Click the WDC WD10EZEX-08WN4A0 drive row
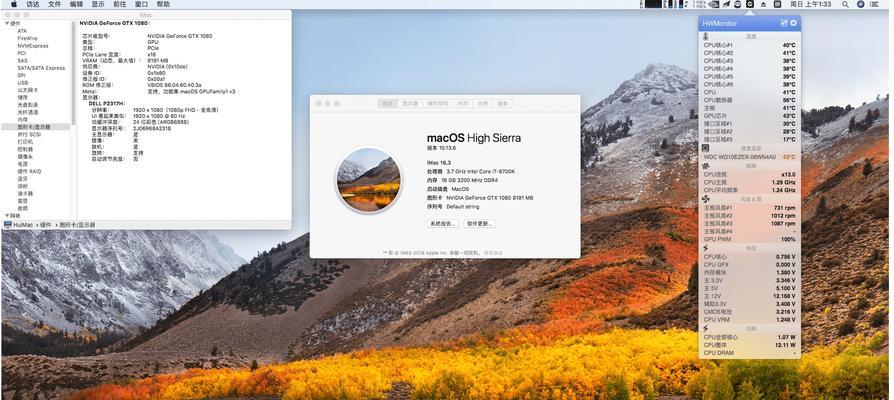 [x=749, y=157]
